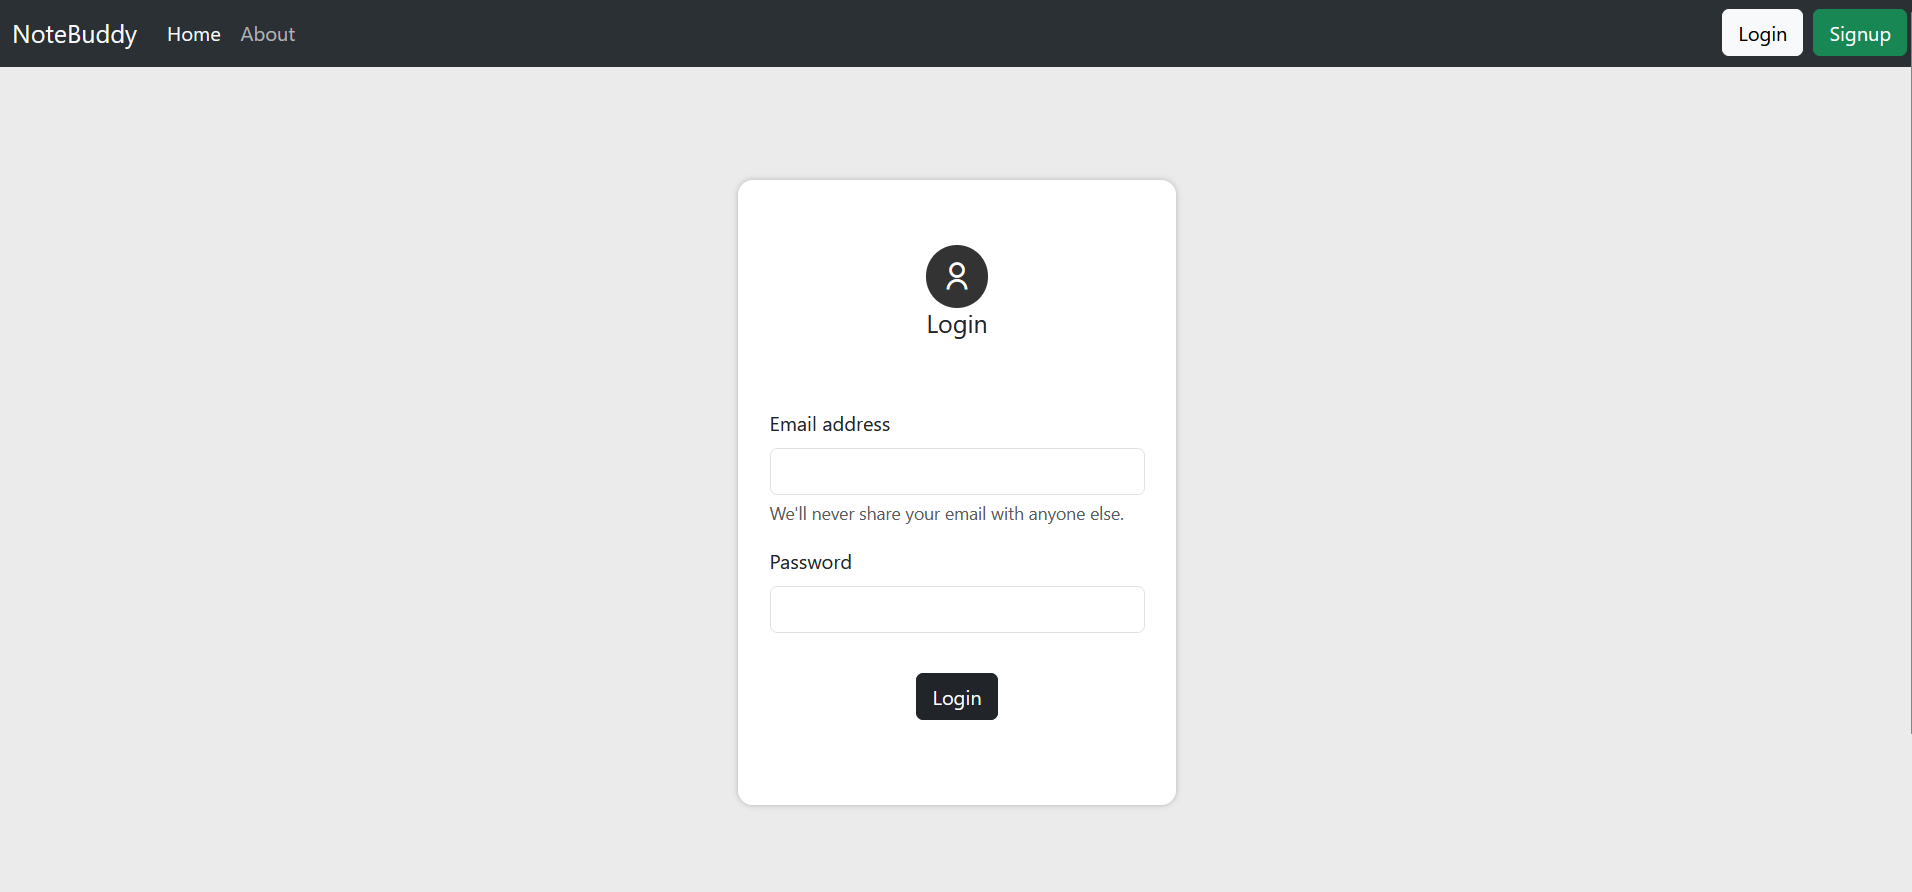Click the email privacy helper text
1912x892 pixels.
coord(946,513)
